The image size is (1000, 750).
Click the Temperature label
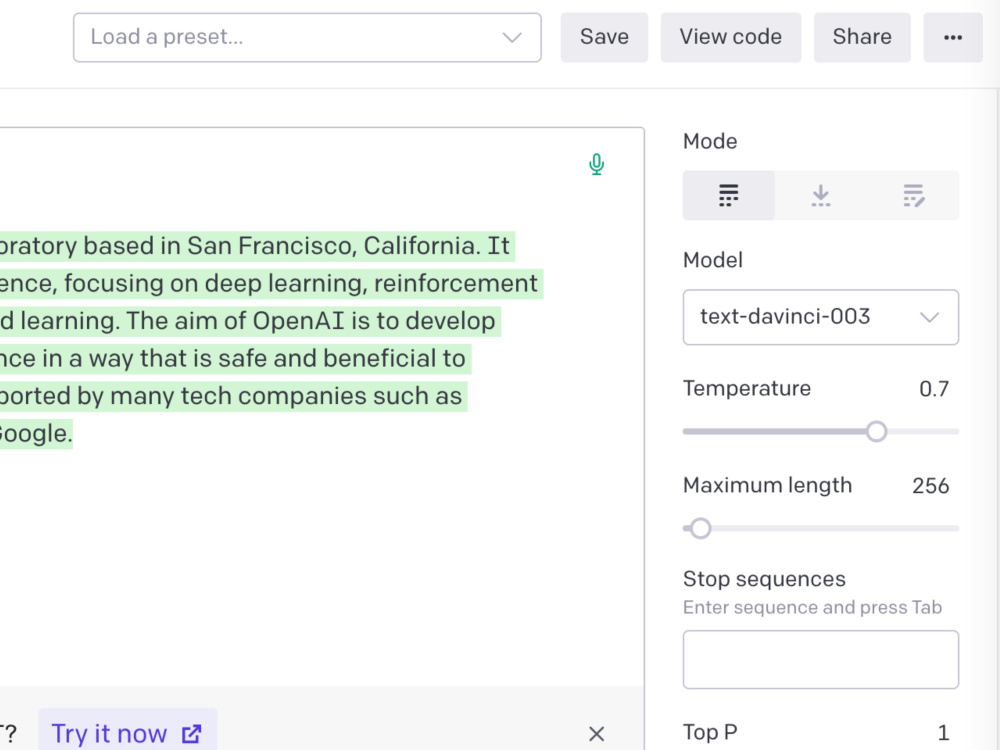[x=747, y=388]
